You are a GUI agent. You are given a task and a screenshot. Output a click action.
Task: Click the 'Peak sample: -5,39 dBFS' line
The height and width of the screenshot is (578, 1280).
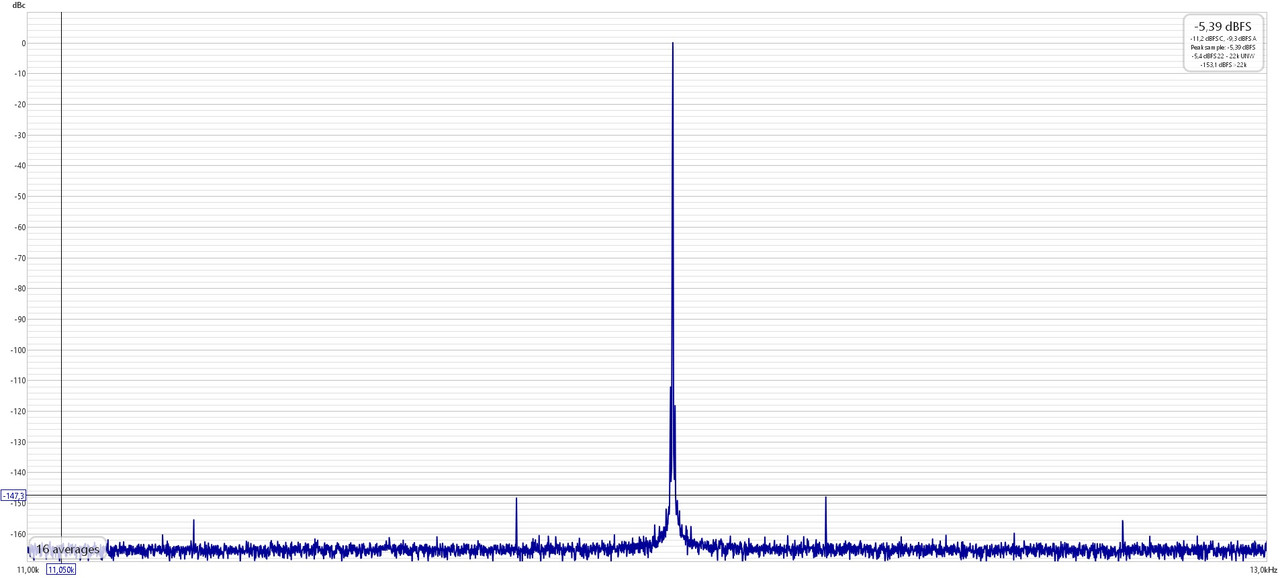[x=1222, y=47]
